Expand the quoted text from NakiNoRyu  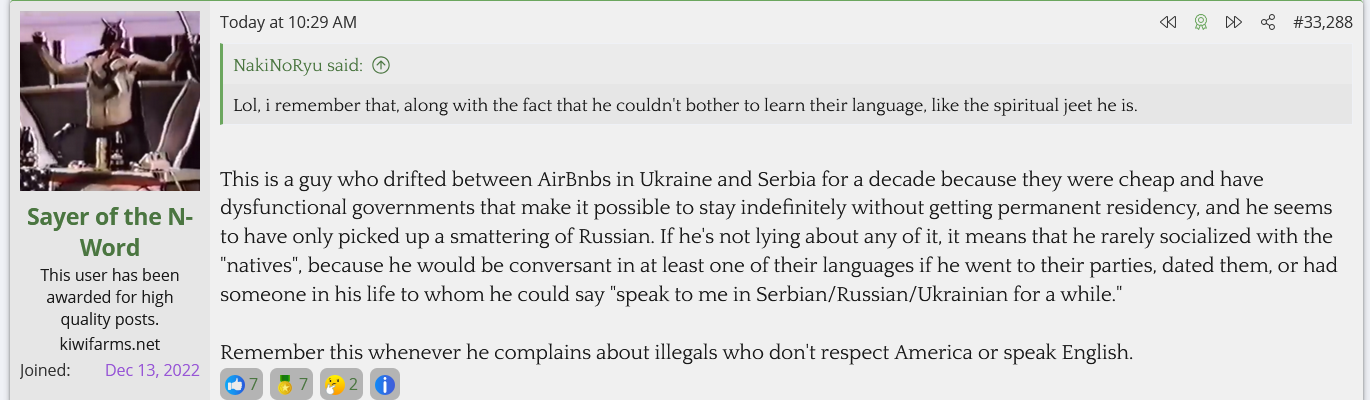pyautogui.click(x=685, y=105)
